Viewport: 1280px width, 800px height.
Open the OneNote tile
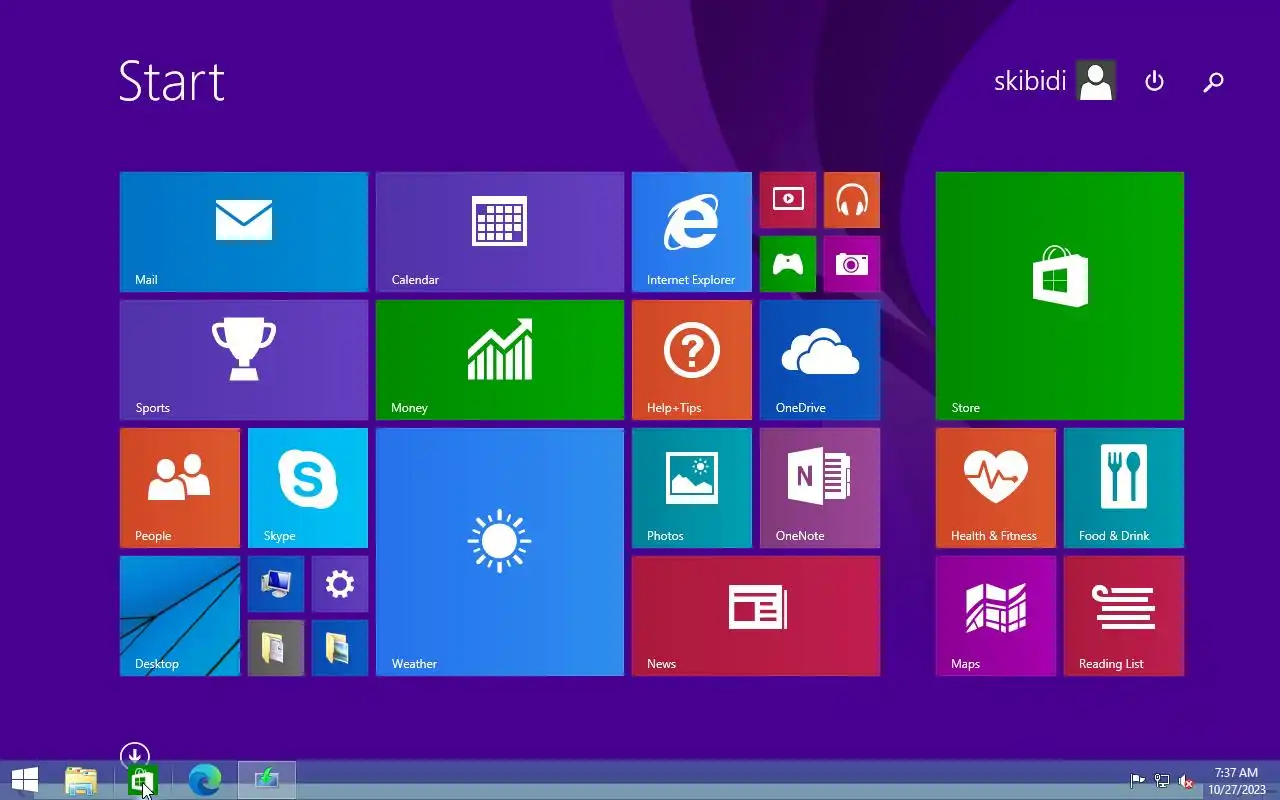coord(820,488)
